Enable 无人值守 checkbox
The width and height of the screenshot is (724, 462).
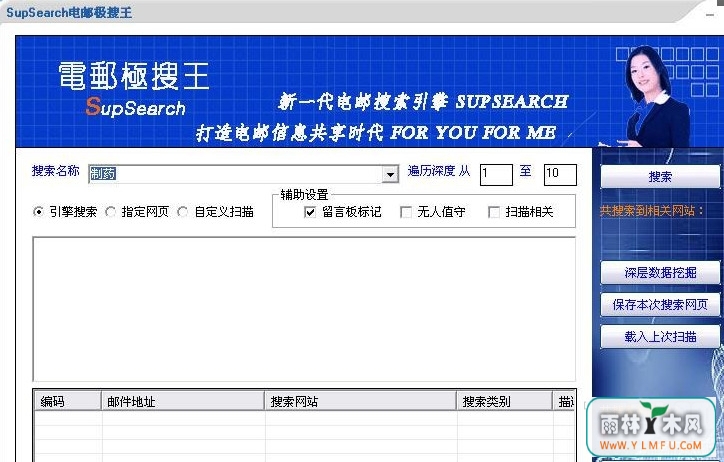405,212
